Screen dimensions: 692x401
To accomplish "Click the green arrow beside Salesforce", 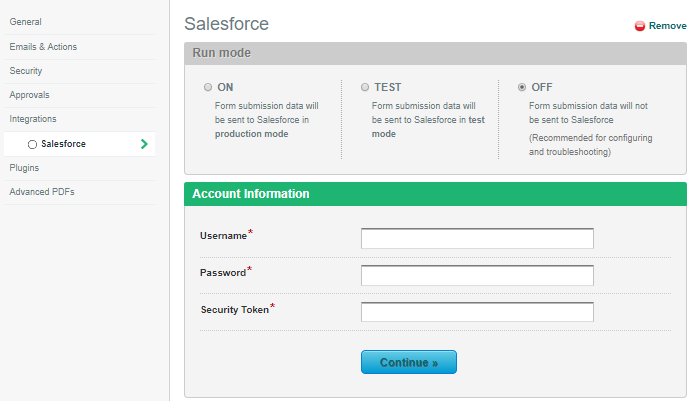I will click(145, 144).
